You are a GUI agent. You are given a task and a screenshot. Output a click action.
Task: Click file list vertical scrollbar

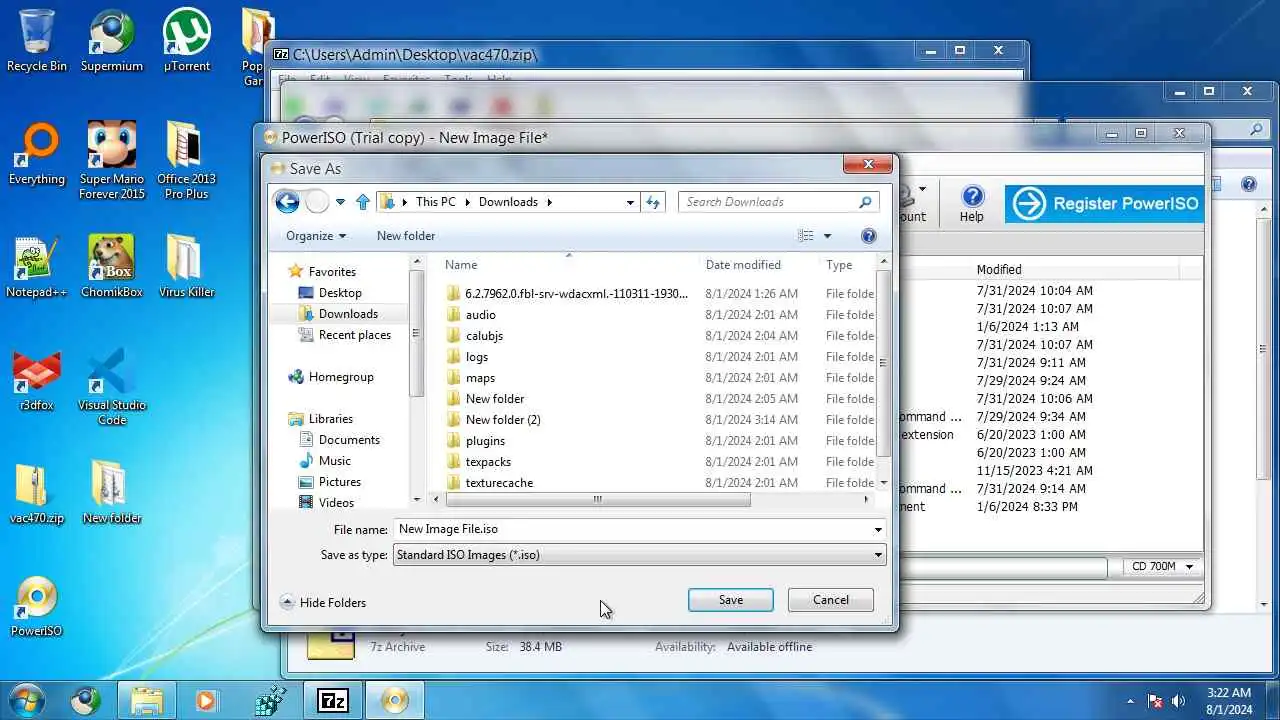[883, 362]
